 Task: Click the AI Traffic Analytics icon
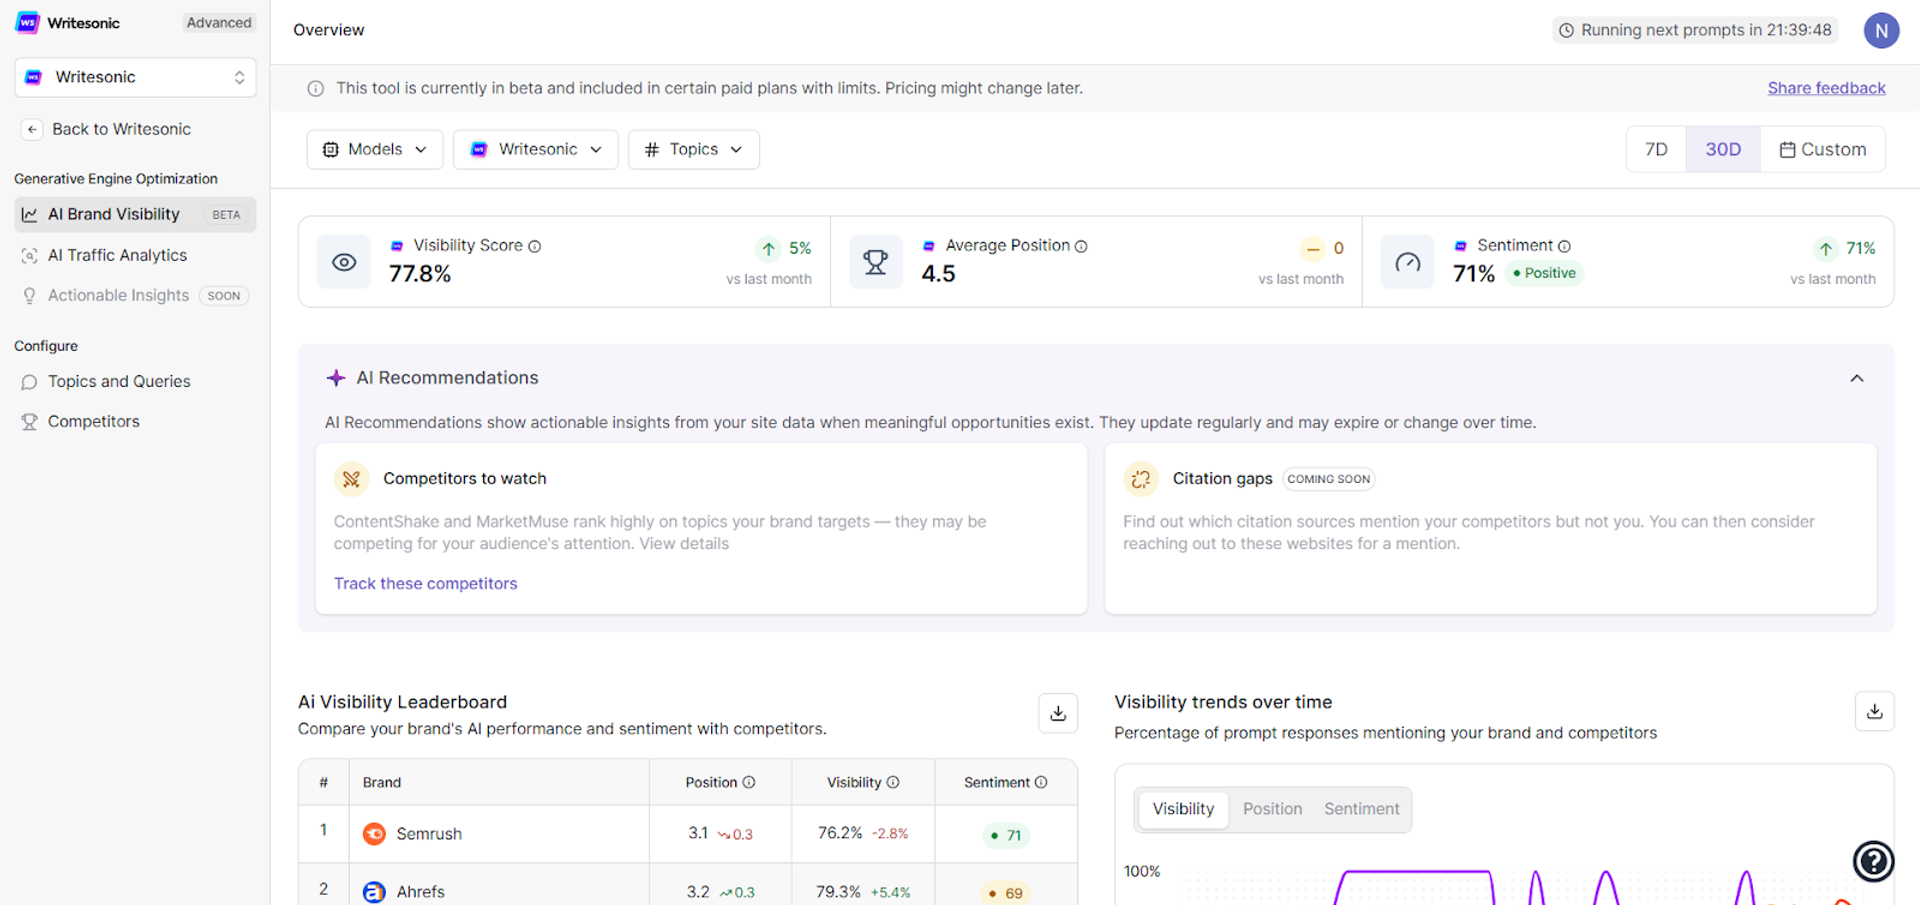tap(30, 255)
